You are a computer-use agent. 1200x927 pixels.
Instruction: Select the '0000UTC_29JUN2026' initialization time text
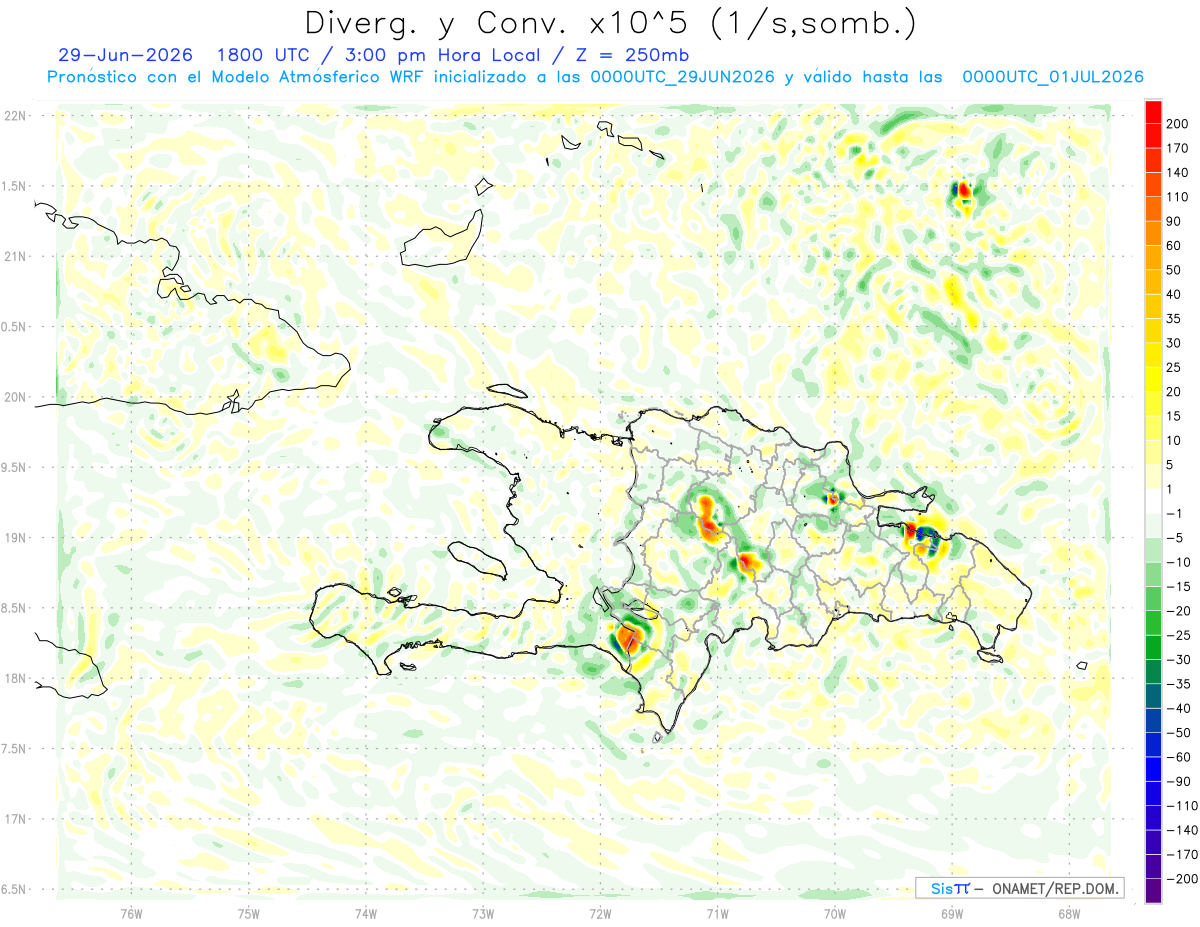click(682, 77)
